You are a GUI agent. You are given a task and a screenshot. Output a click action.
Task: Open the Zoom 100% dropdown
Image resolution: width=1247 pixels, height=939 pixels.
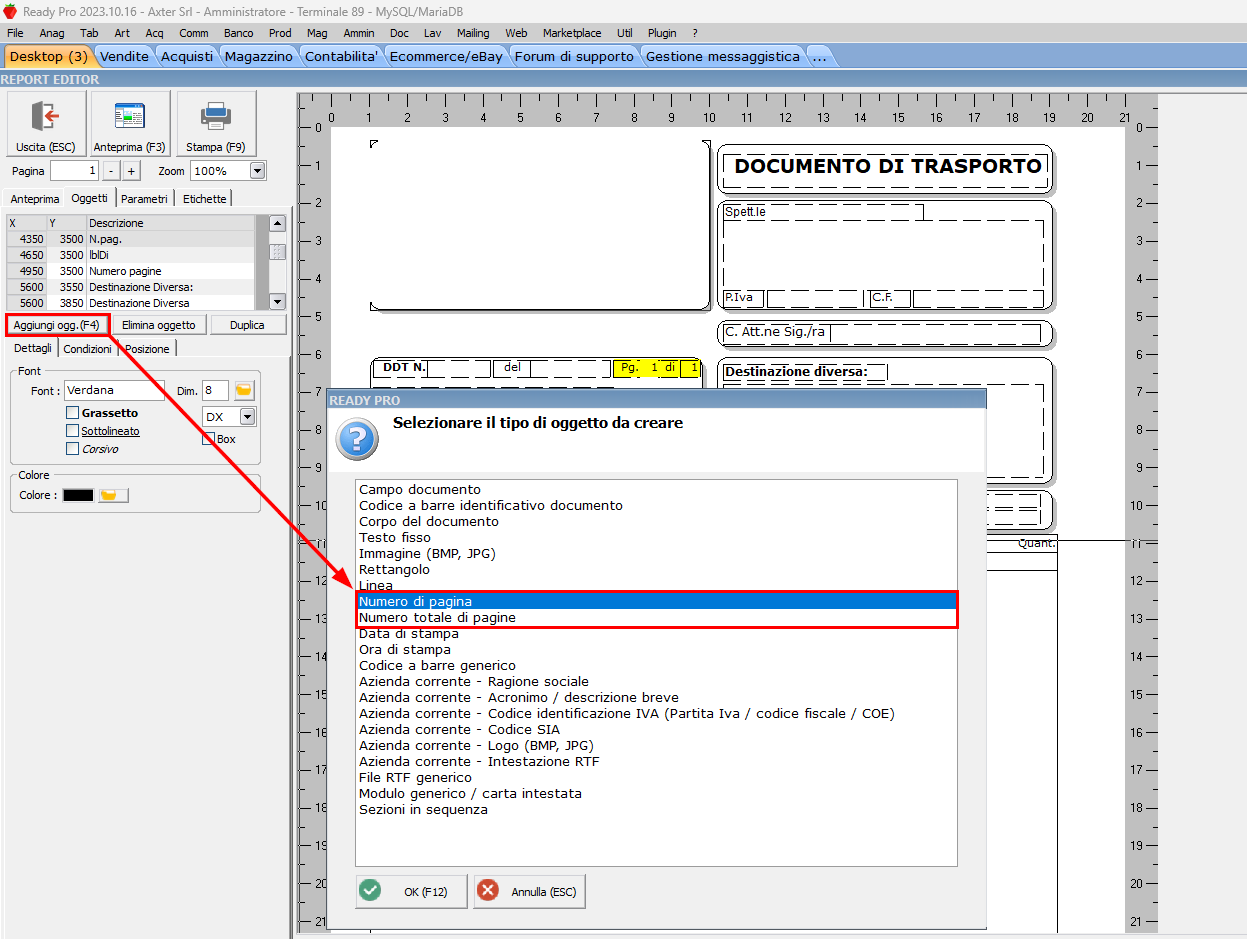pos(258,171)
